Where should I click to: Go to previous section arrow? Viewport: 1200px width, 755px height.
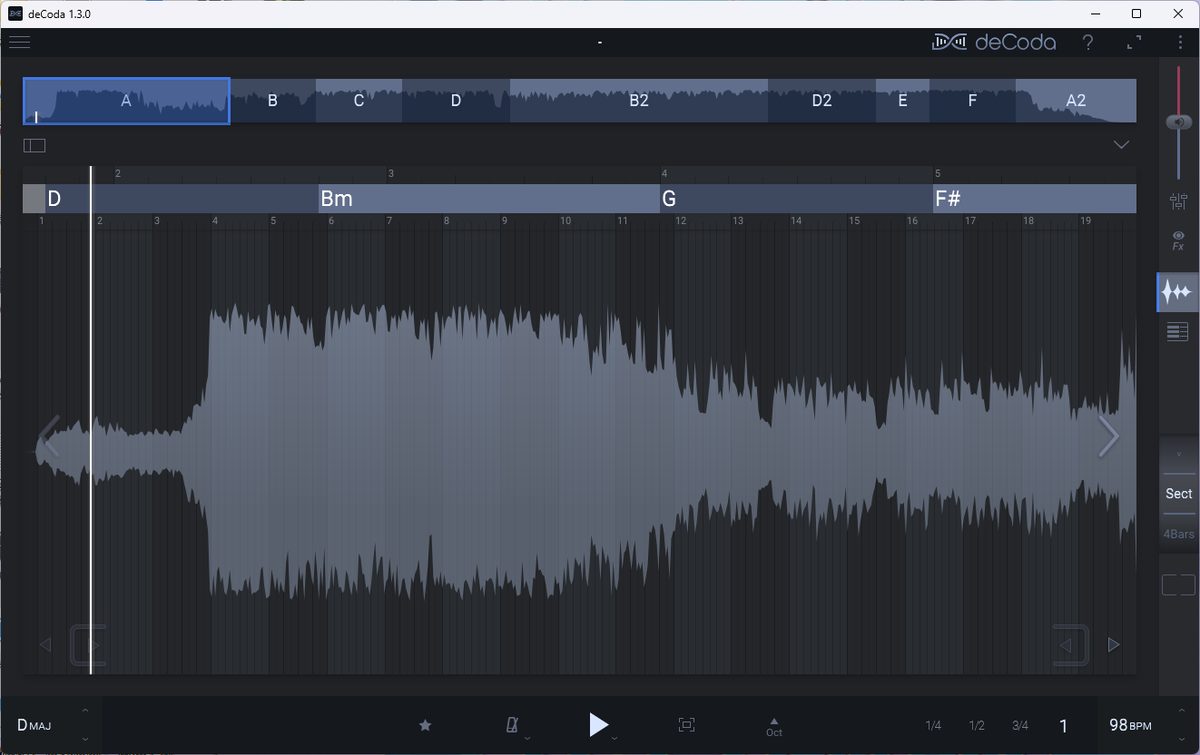click(x=48, y=437)
